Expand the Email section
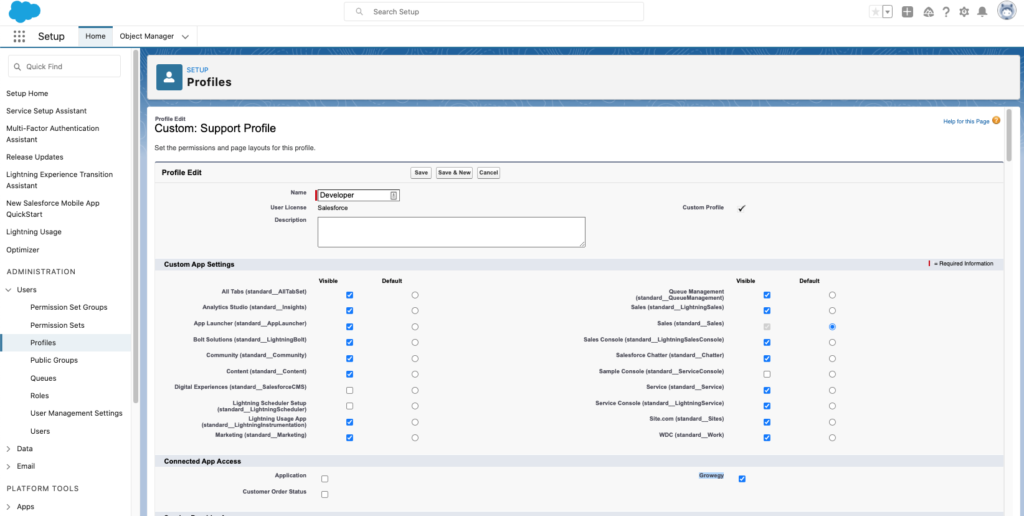The width and height of the screenshot is (1024, 516). pyautogui.click(x=8, y=466)
